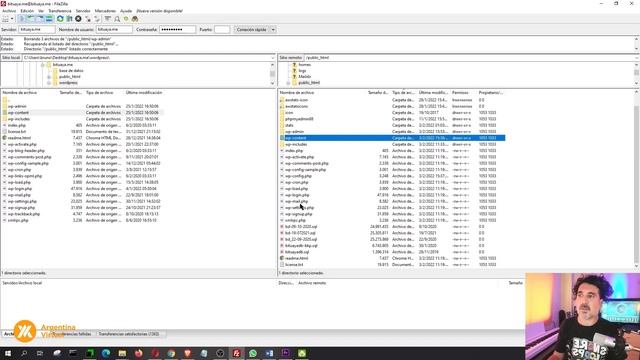The width and height of the screenshot is (640, 360).
Task: Open Firefox from the taskbar
Action: (138, 353)
